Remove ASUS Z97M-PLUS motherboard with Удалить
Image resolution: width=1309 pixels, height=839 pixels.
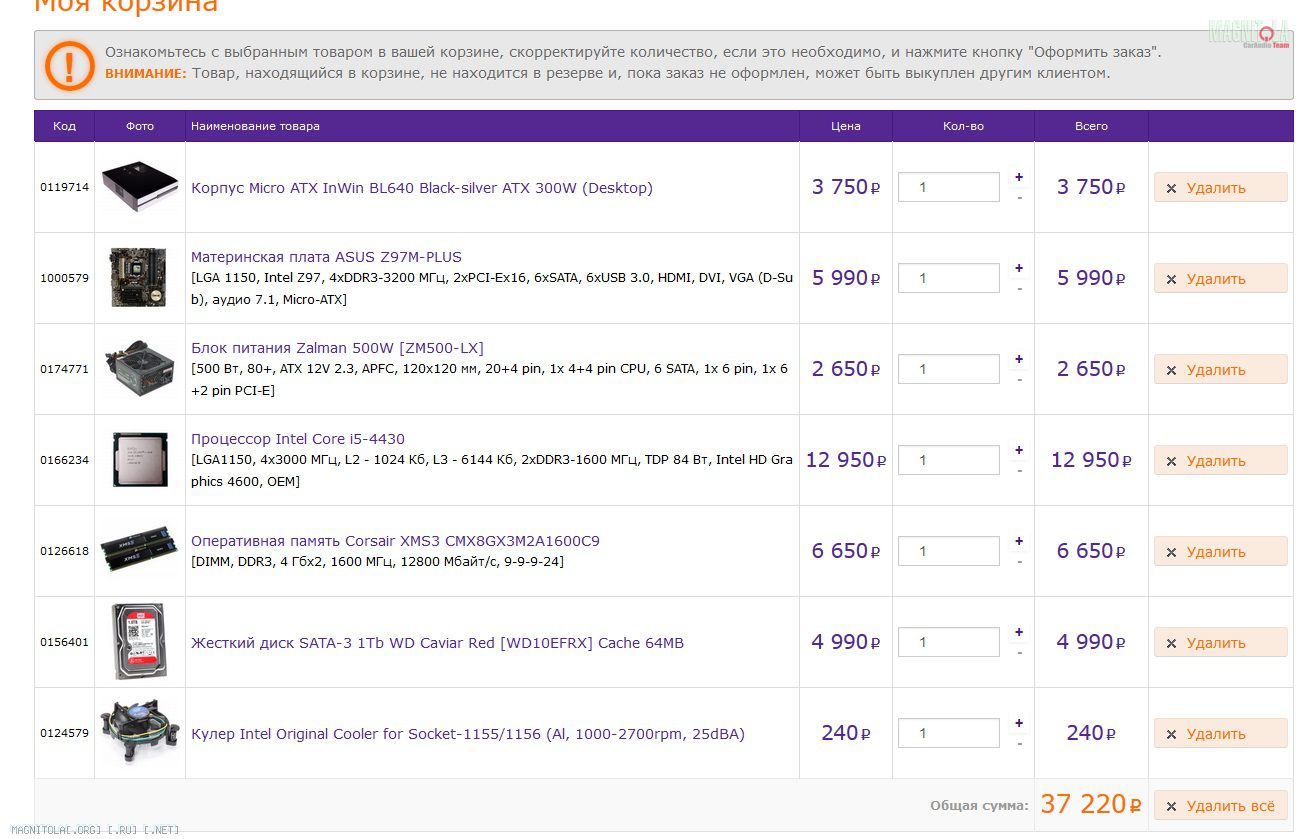point(1220,278)
